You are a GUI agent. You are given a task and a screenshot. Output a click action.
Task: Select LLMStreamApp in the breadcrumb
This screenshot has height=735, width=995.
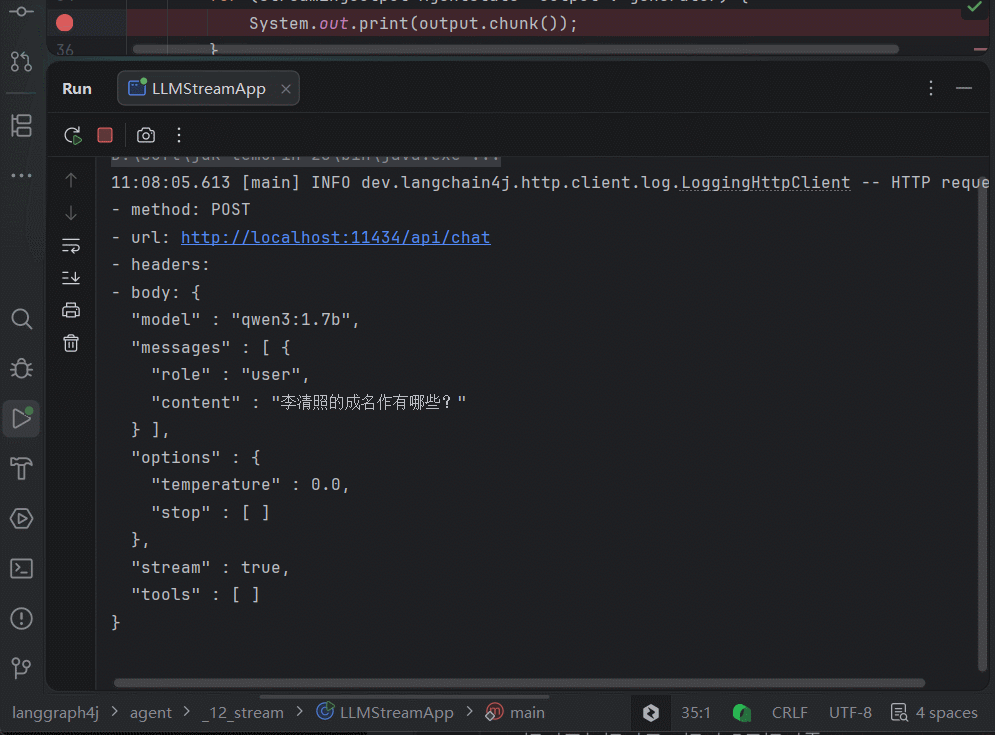point(385,713)
